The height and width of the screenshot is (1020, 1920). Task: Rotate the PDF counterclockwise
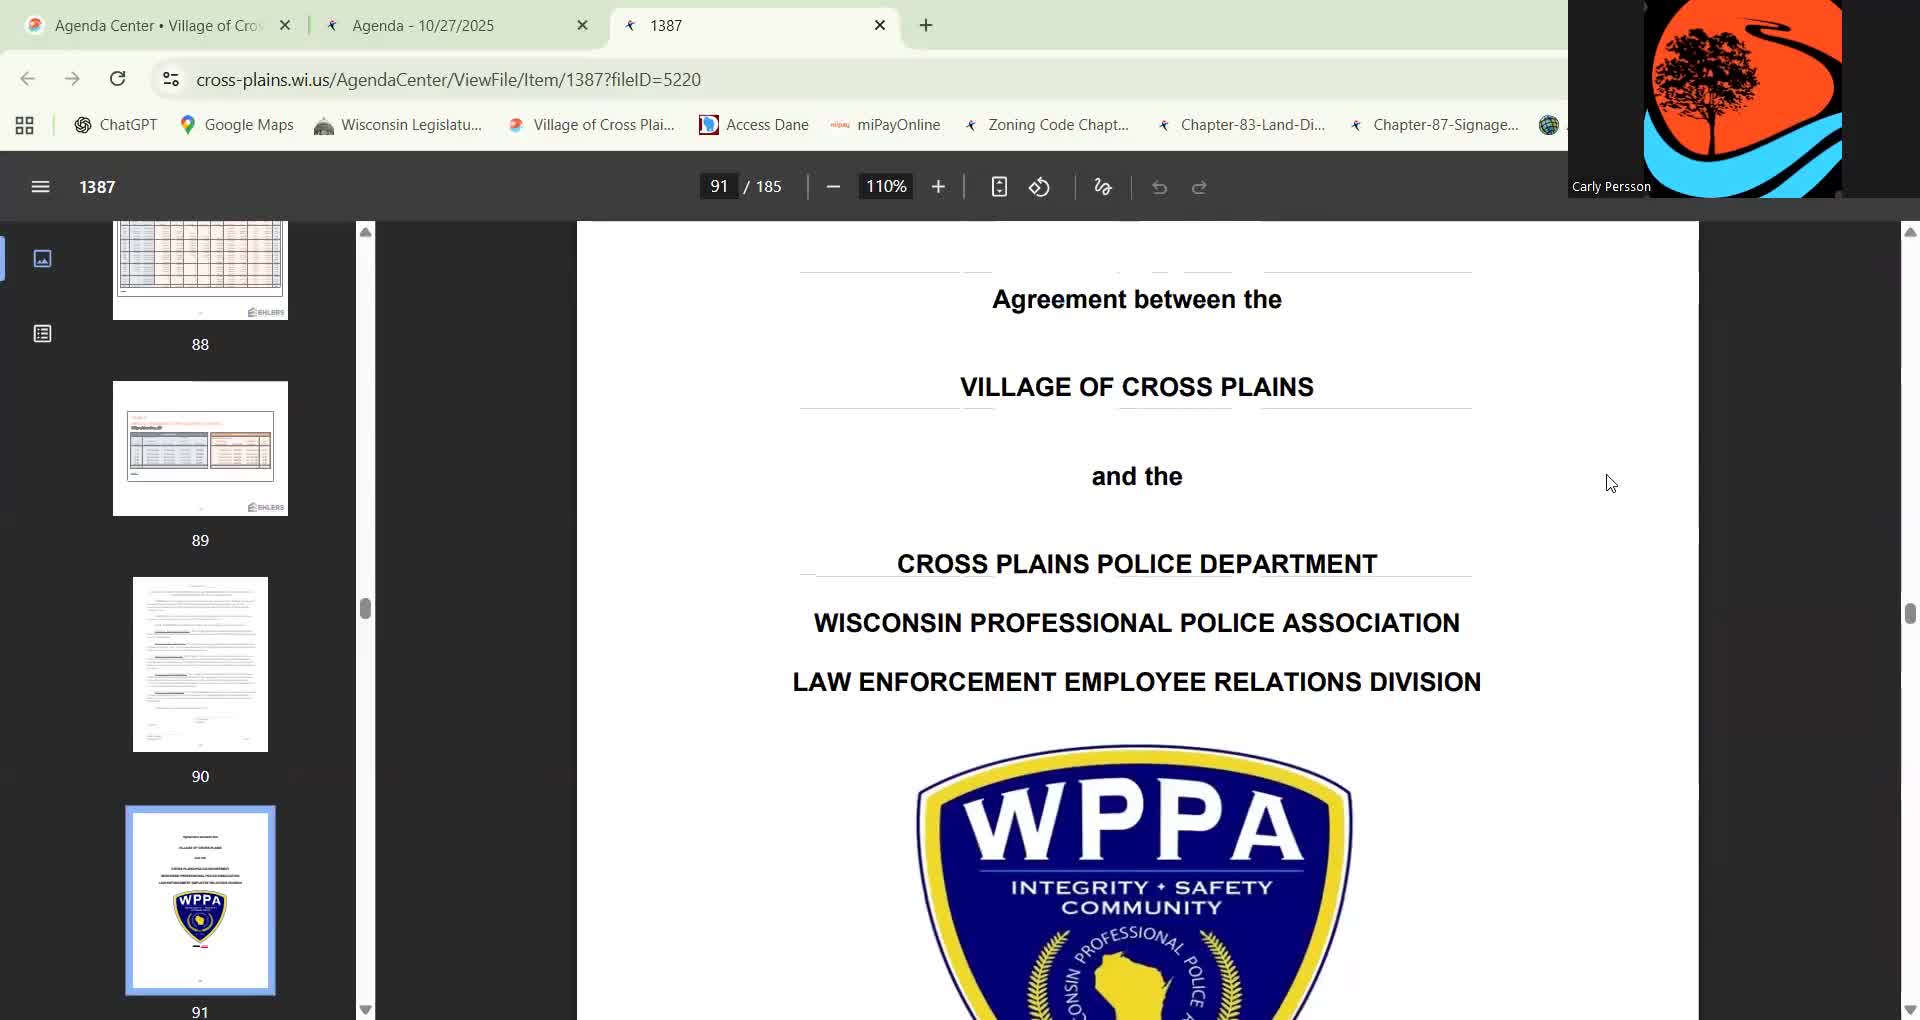coord(1039,186)
